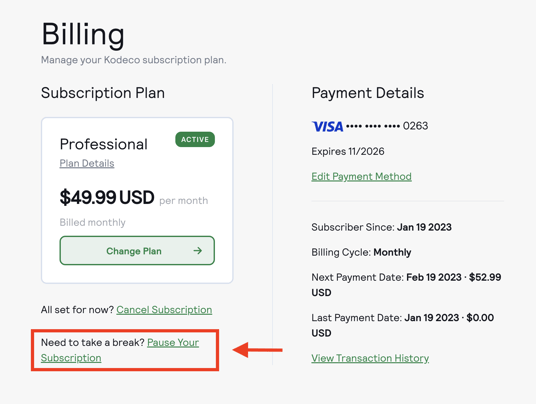Viewport: 536px width, 404px height.
Task: Click the Next Payment Date line
Action: coord(406,285)
